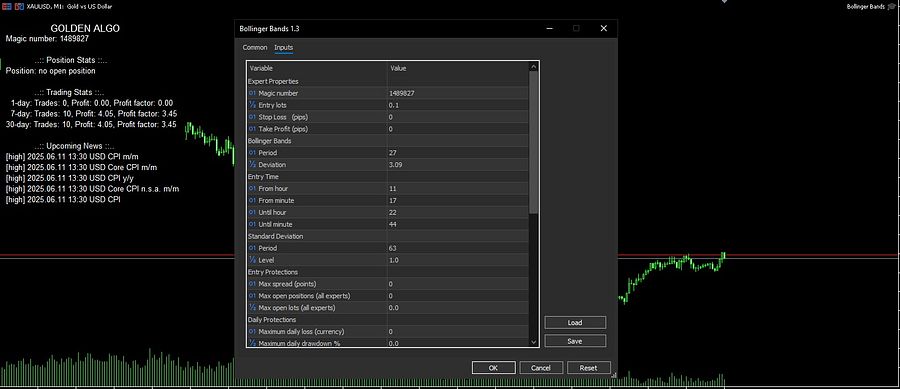
Task: Click the Save button
Action: point(575,341)
